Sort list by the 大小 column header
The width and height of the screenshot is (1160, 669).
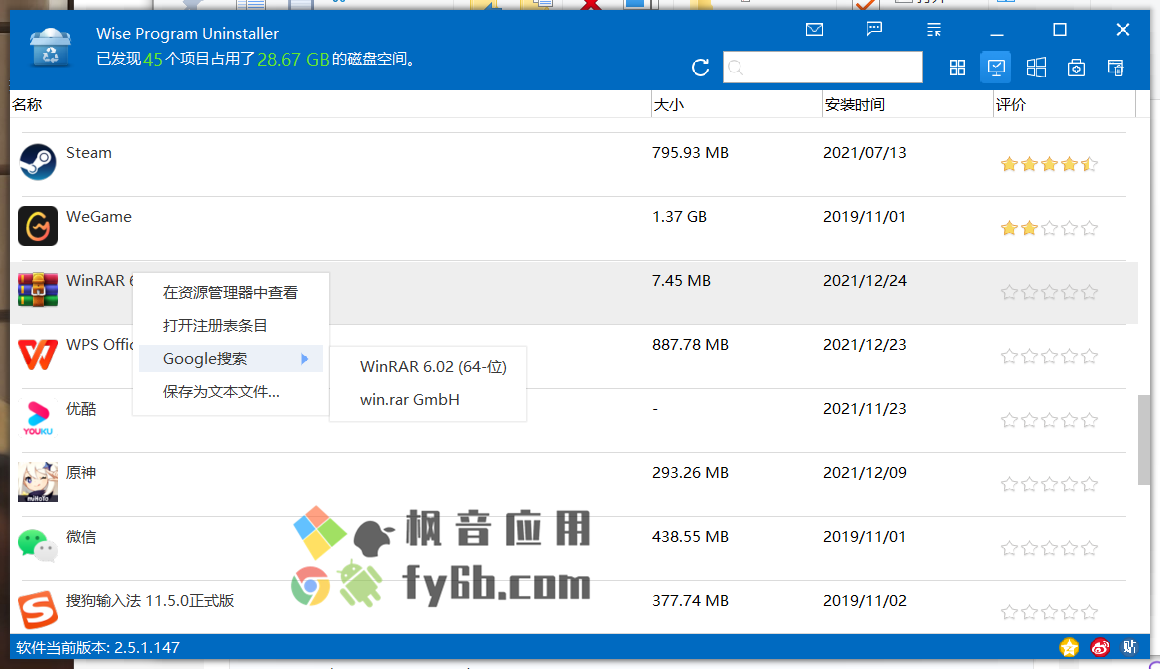click(737, 104)
